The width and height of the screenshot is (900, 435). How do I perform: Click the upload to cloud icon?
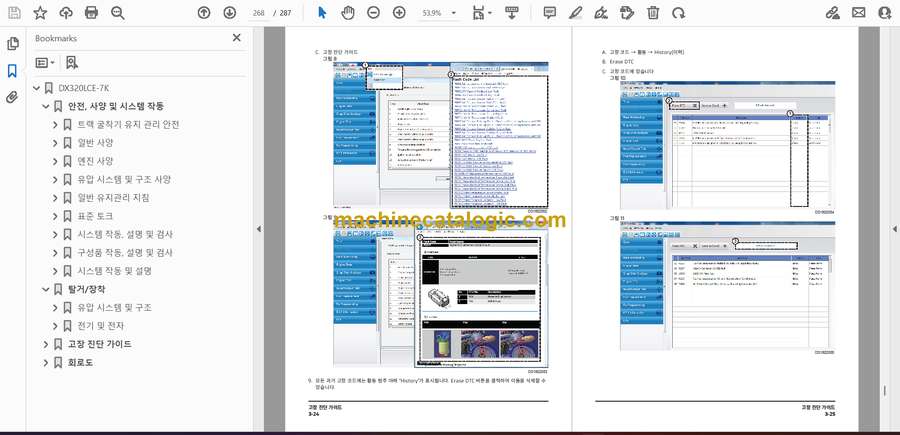[66, 13]
